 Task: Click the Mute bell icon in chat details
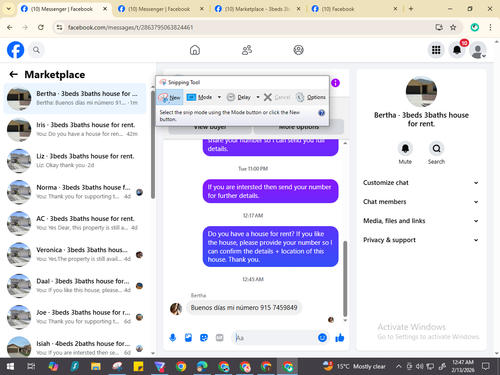(x=405, y=148)
